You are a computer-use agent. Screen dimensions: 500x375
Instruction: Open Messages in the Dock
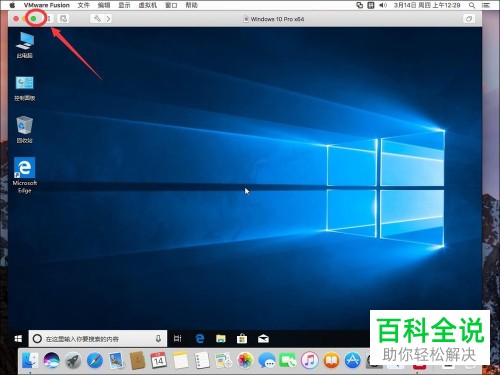pyautogui.click(x=267, y=360)
